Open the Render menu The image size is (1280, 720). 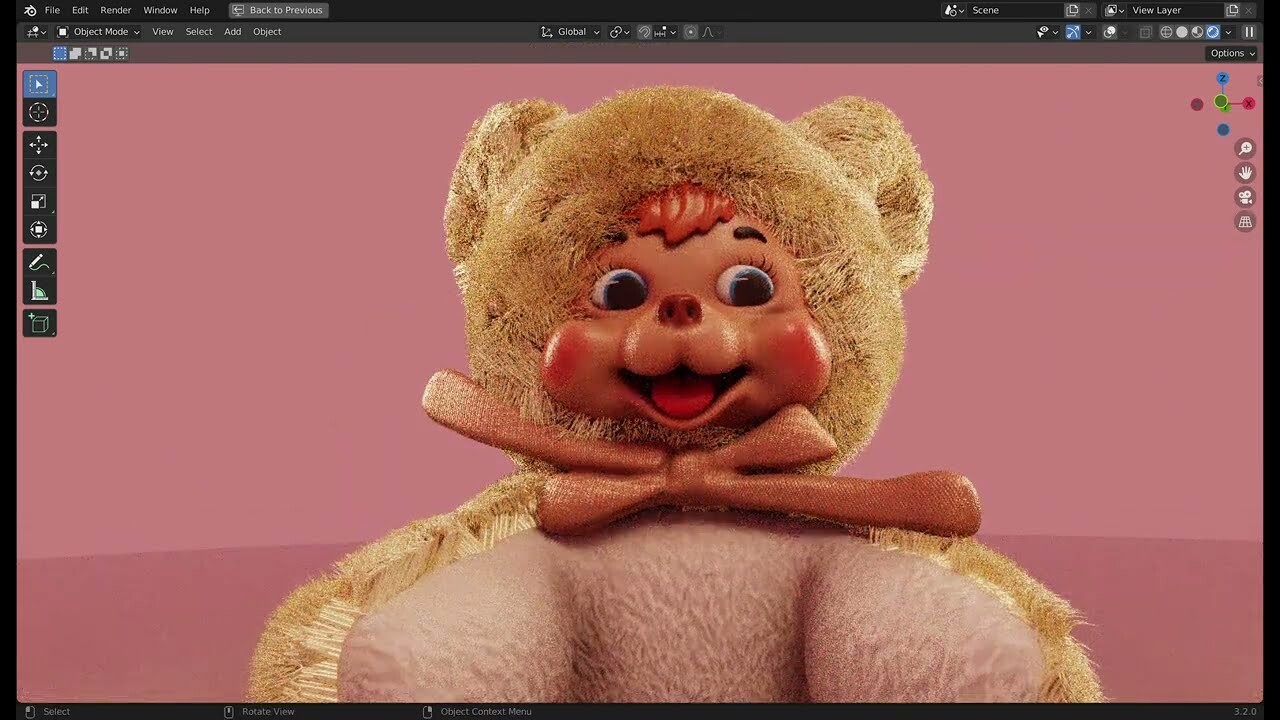(x=115, y=10)
